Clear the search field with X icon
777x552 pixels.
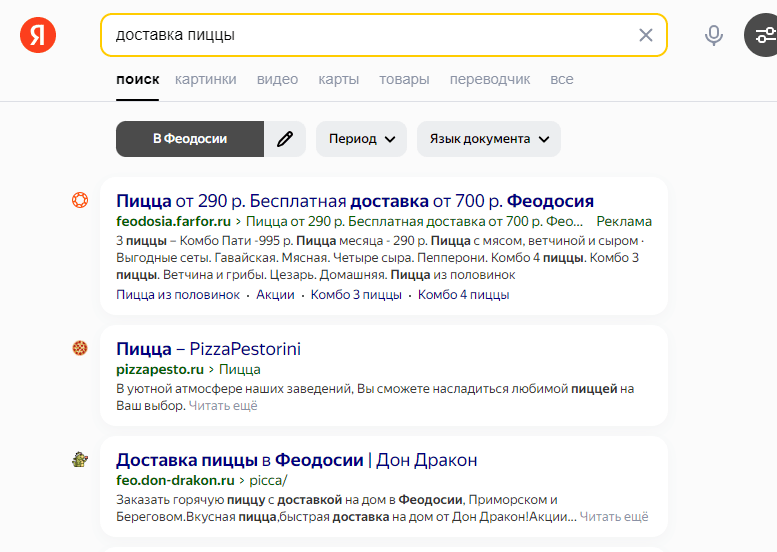[645, 35]
